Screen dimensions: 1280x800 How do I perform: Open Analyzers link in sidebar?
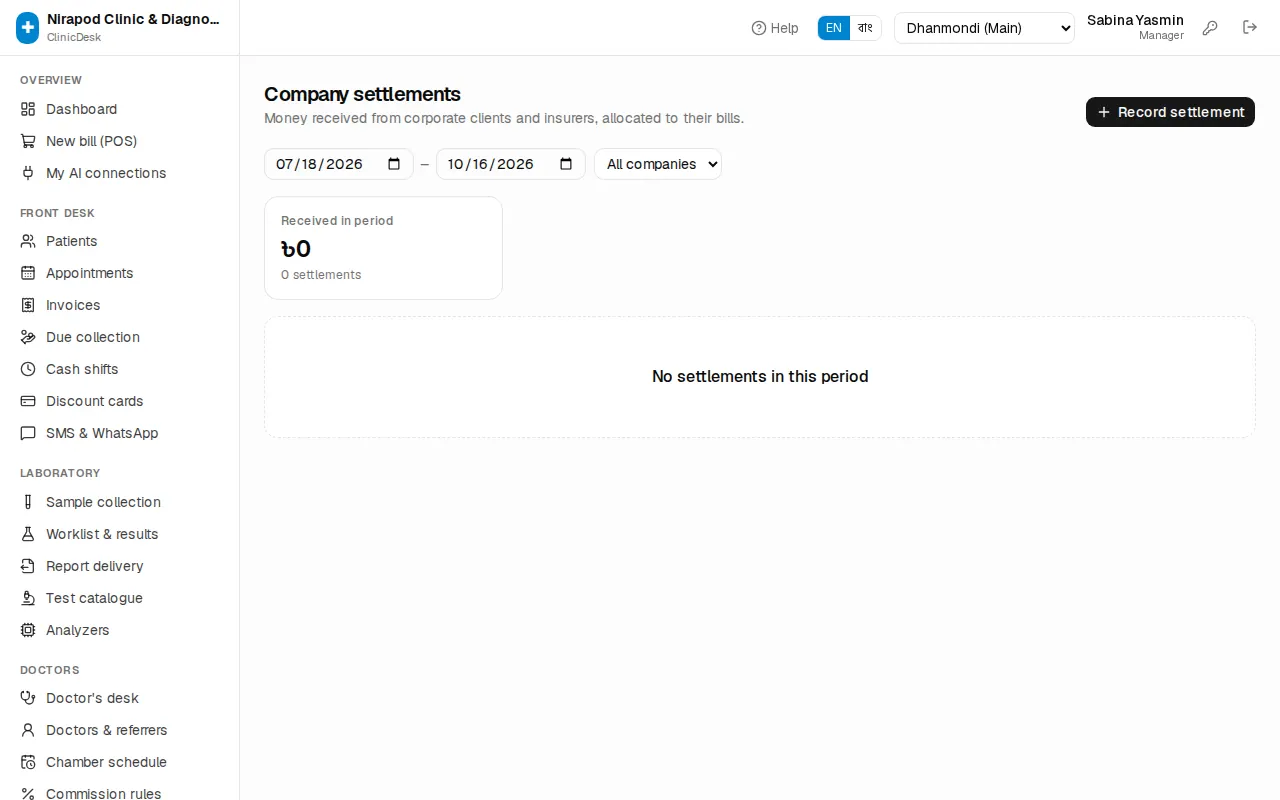pyautogui.click(x=120, y=630)
